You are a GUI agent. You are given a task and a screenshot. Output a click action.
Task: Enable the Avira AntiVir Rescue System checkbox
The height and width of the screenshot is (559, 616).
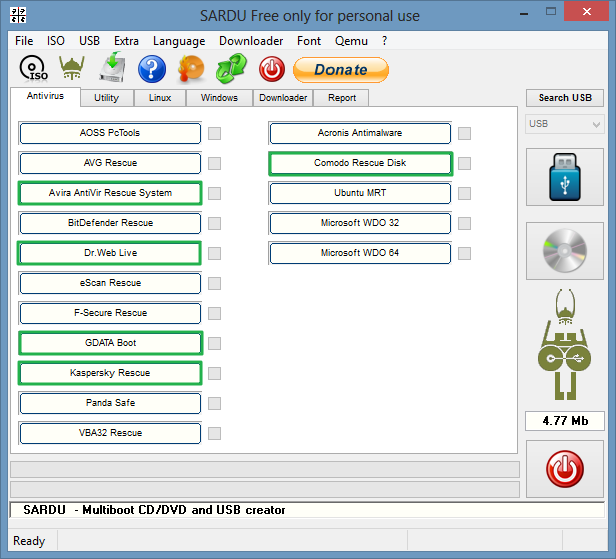coord(214,193)
